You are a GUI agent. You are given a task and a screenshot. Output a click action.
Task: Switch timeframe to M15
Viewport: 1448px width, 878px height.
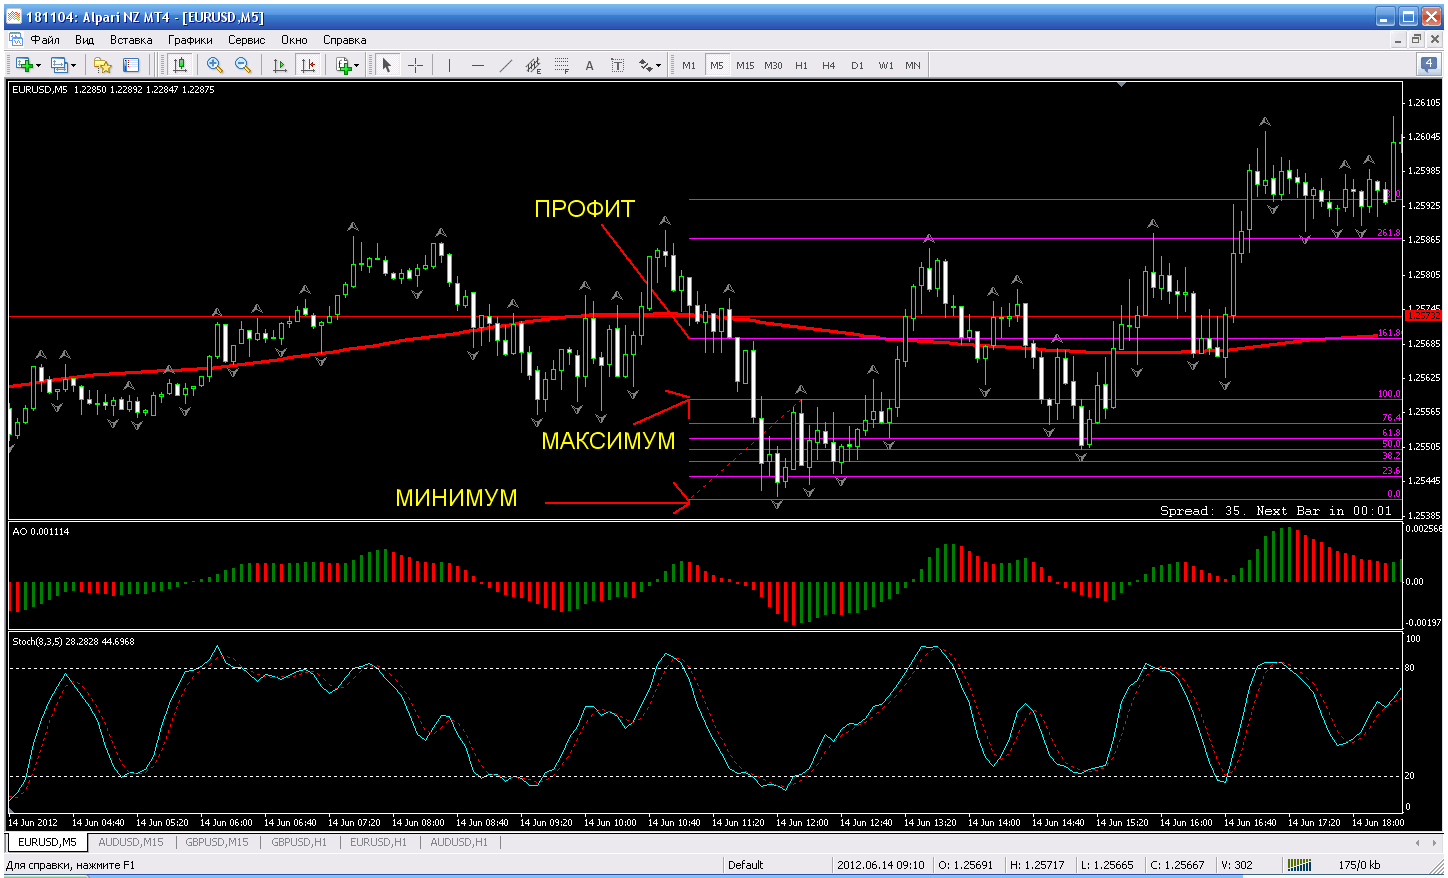click(745, 65)
